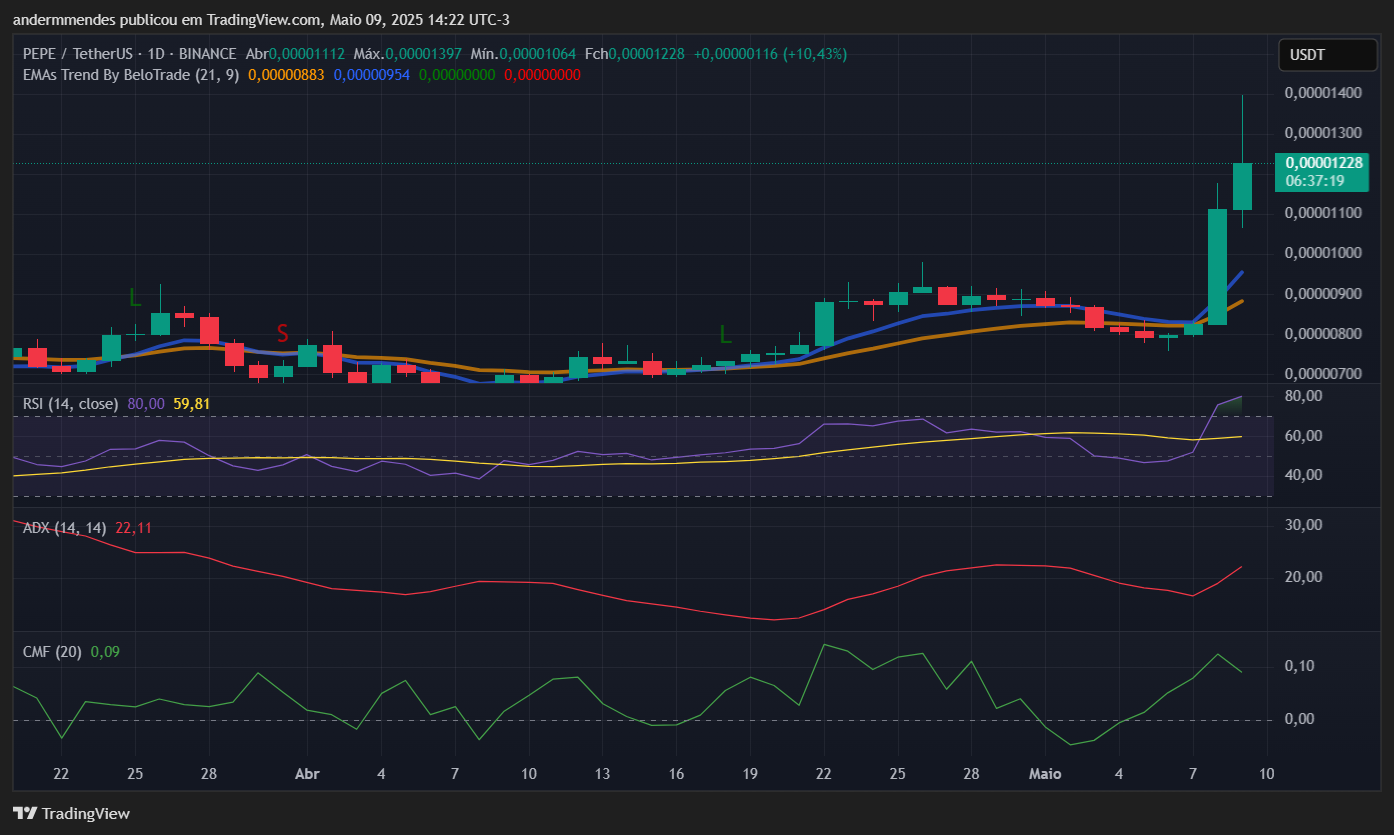Click the 0,00 CMF scale label

point(1300,719)
